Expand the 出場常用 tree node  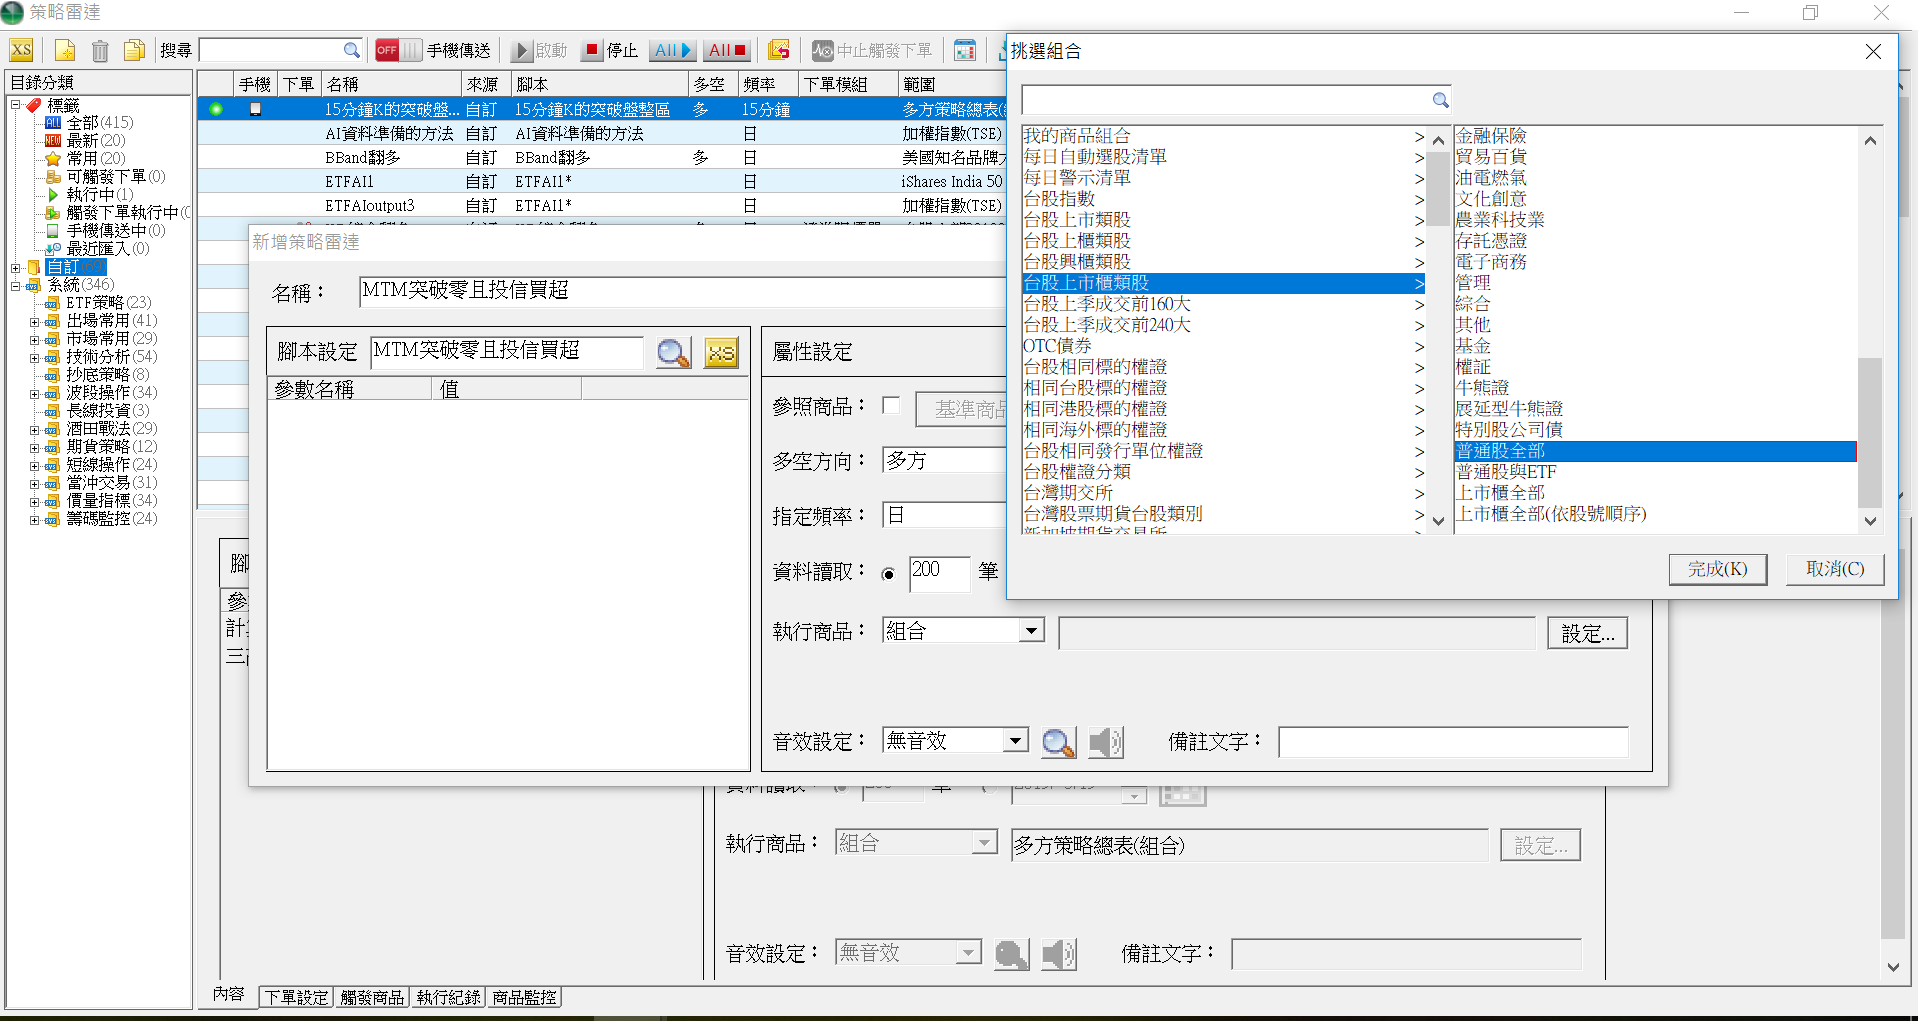point(34,321)
